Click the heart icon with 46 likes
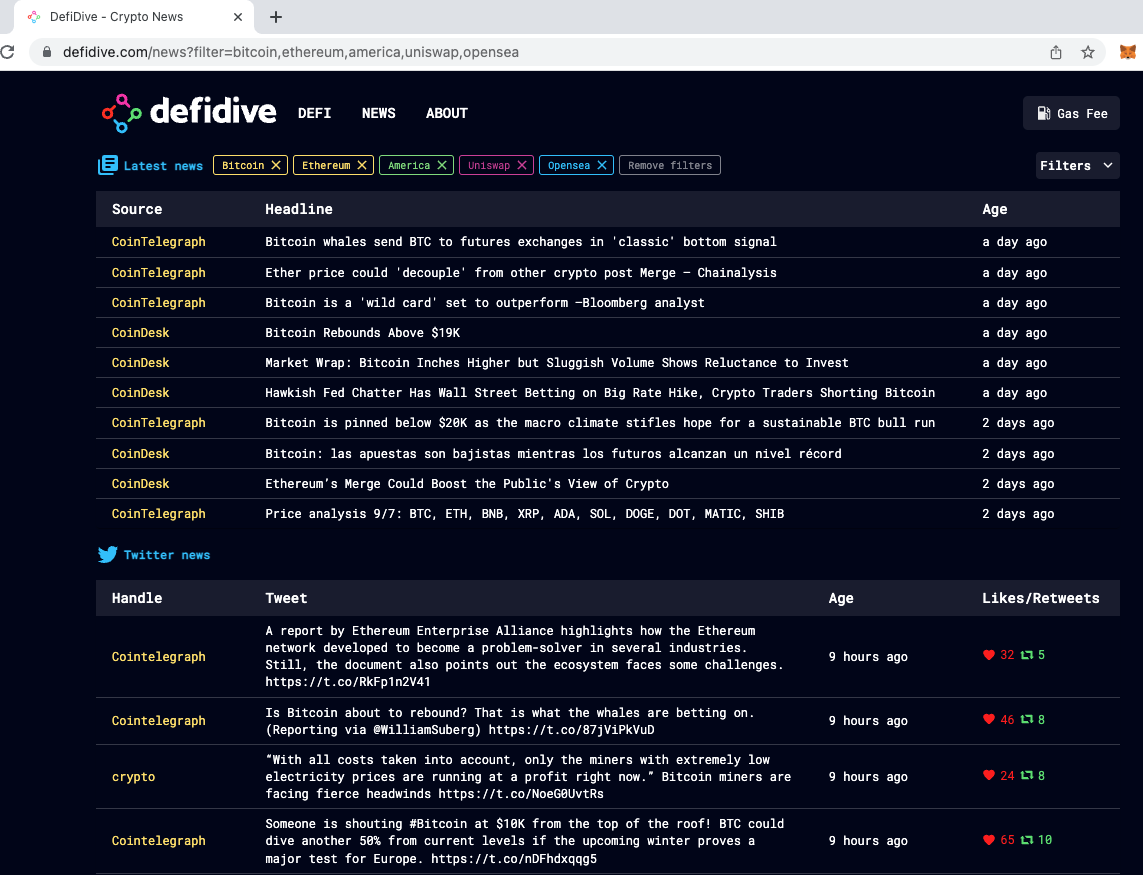Screen dimensions: 1143x875 [x=988, y=720]
